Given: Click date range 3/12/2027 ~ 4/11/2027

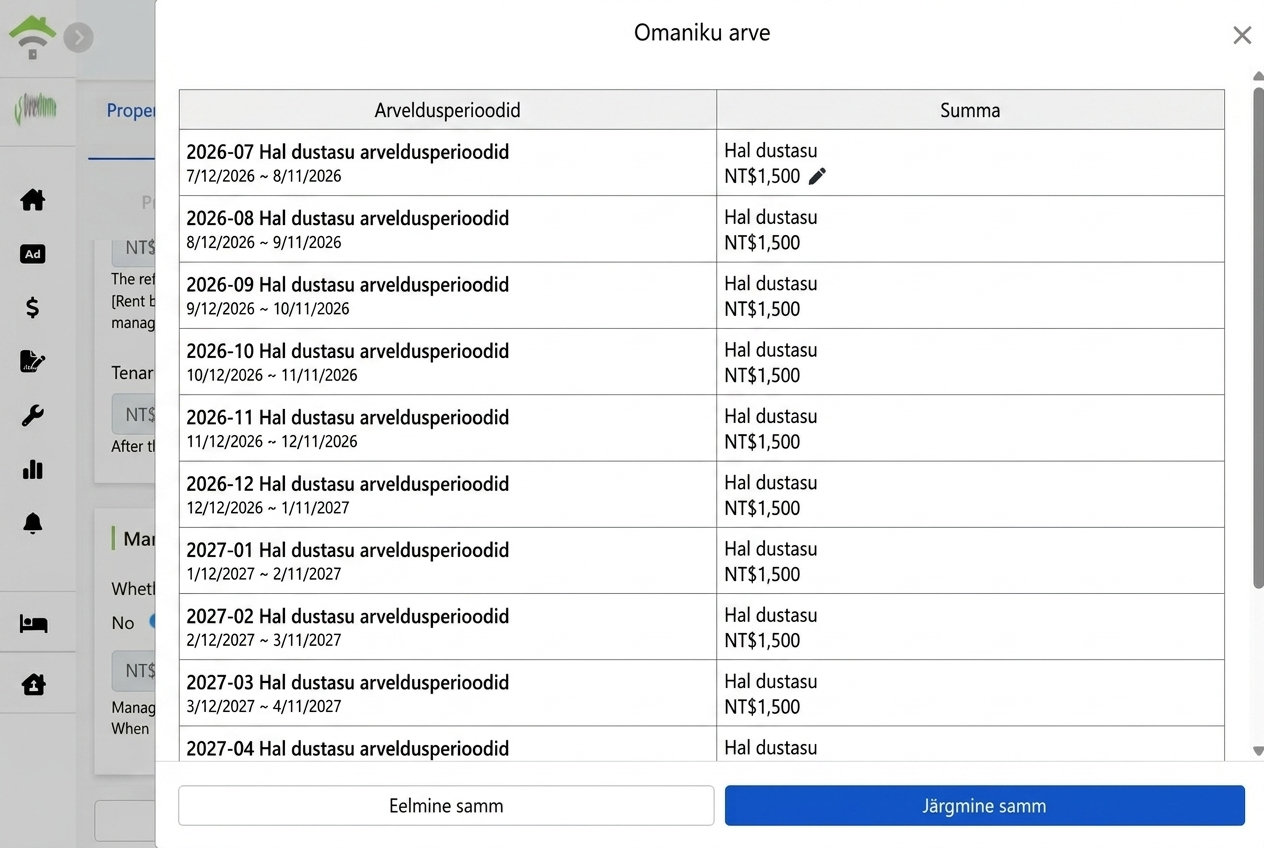Looking at the screenshot, I should (x=264, y=706).
